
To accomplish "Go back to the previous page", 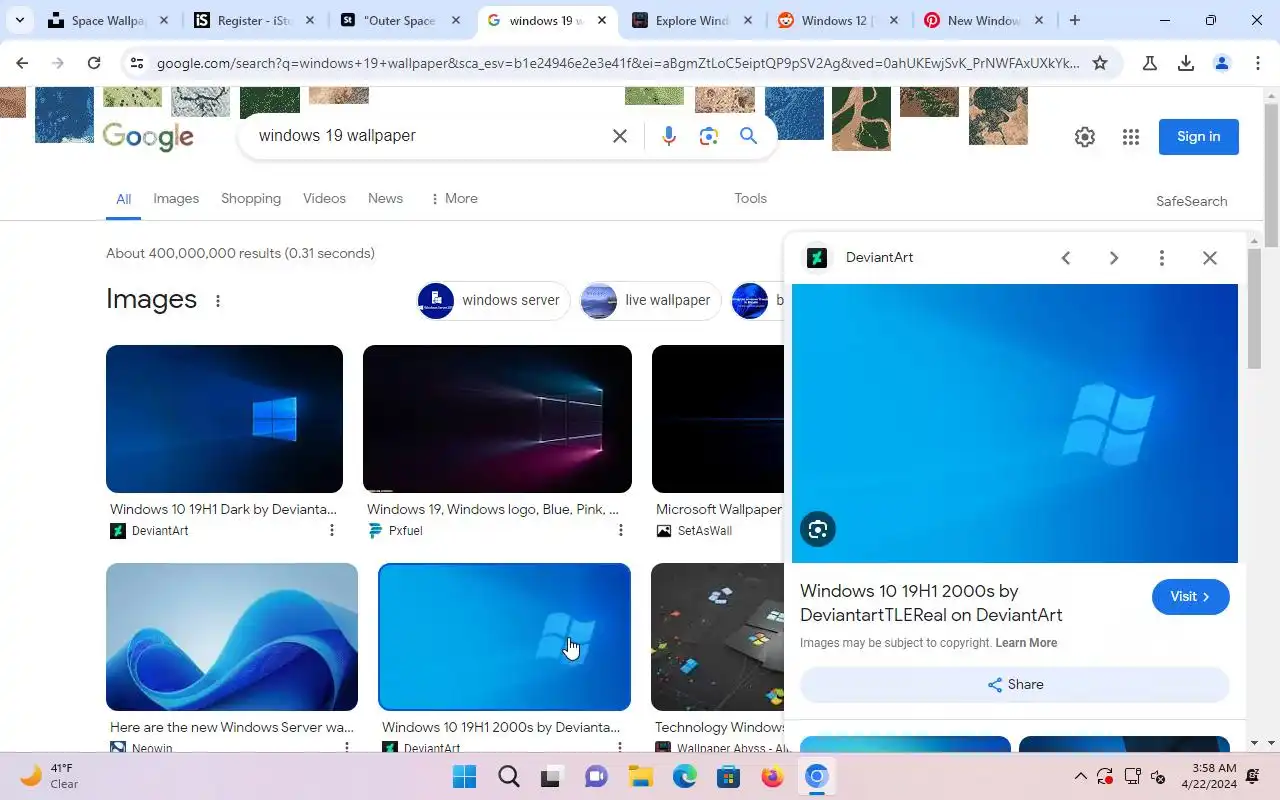I will [x=22, y=63].
